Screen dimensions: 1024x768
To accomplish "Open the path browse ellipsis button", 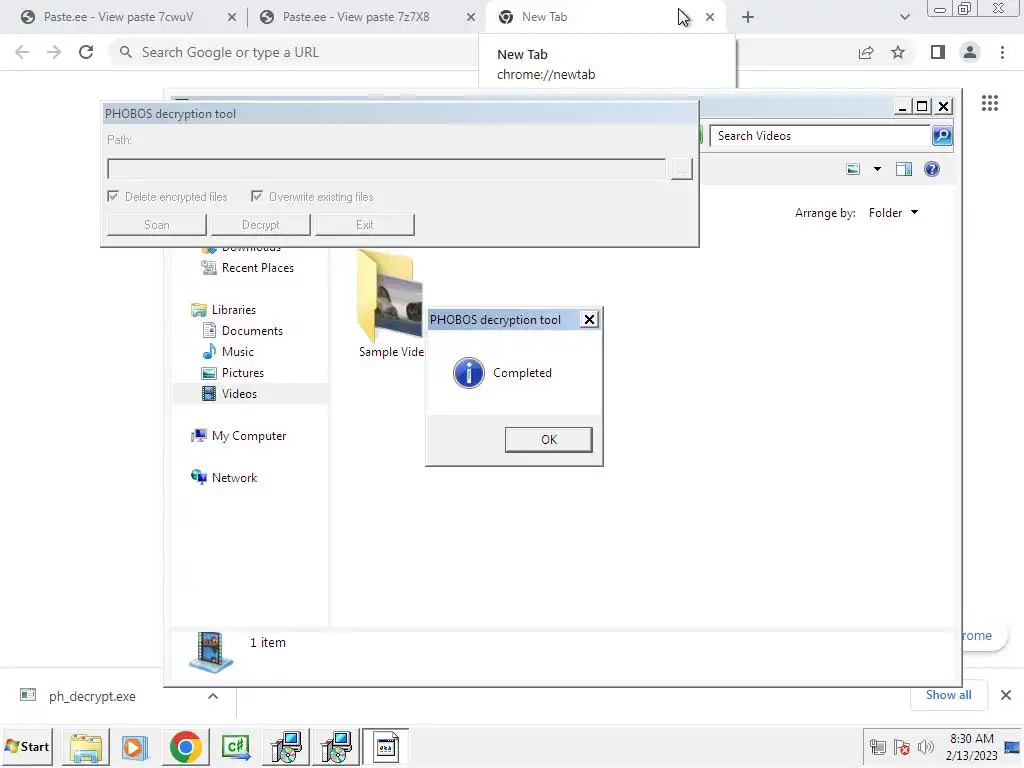I will (682, 169).
